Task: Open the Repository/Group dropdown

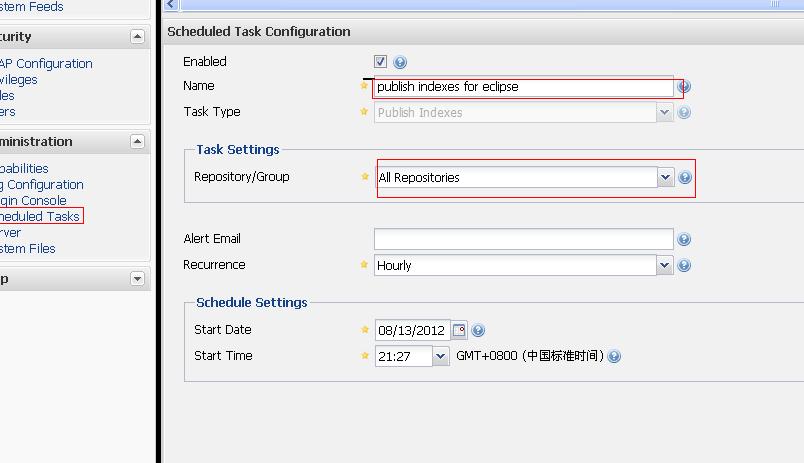Action: click(x=665, y=177)
